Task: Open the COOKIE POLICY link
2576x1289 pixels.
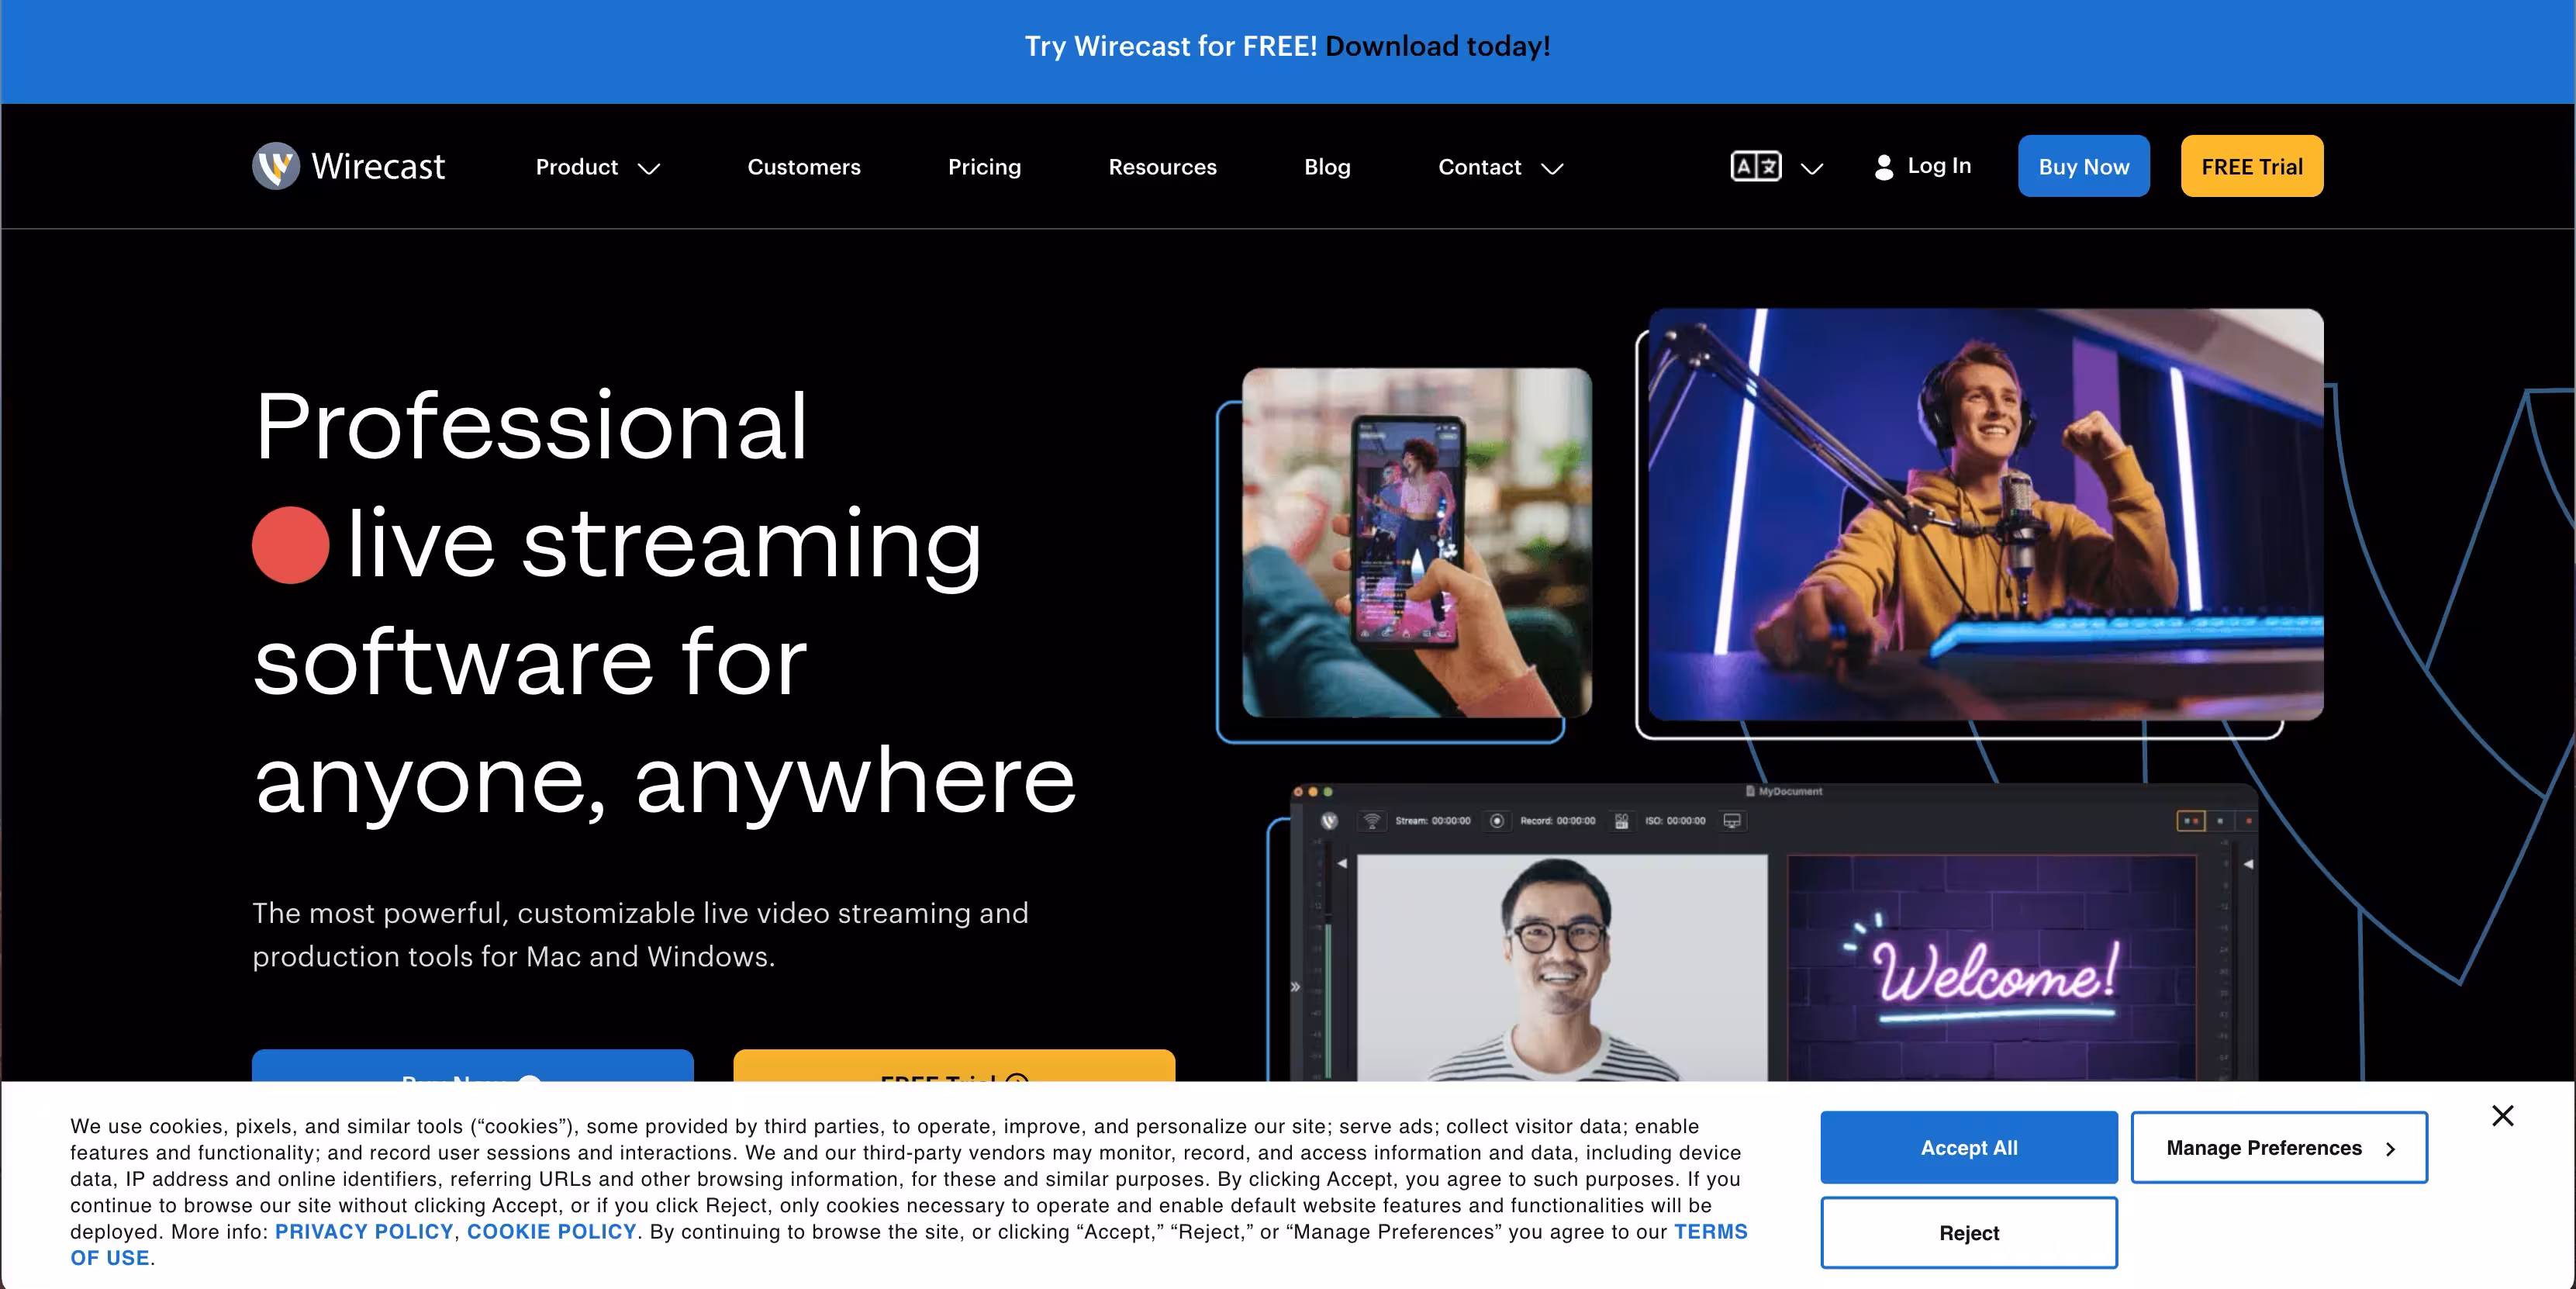Action: pyautogui.click(x=552, y=1231)
